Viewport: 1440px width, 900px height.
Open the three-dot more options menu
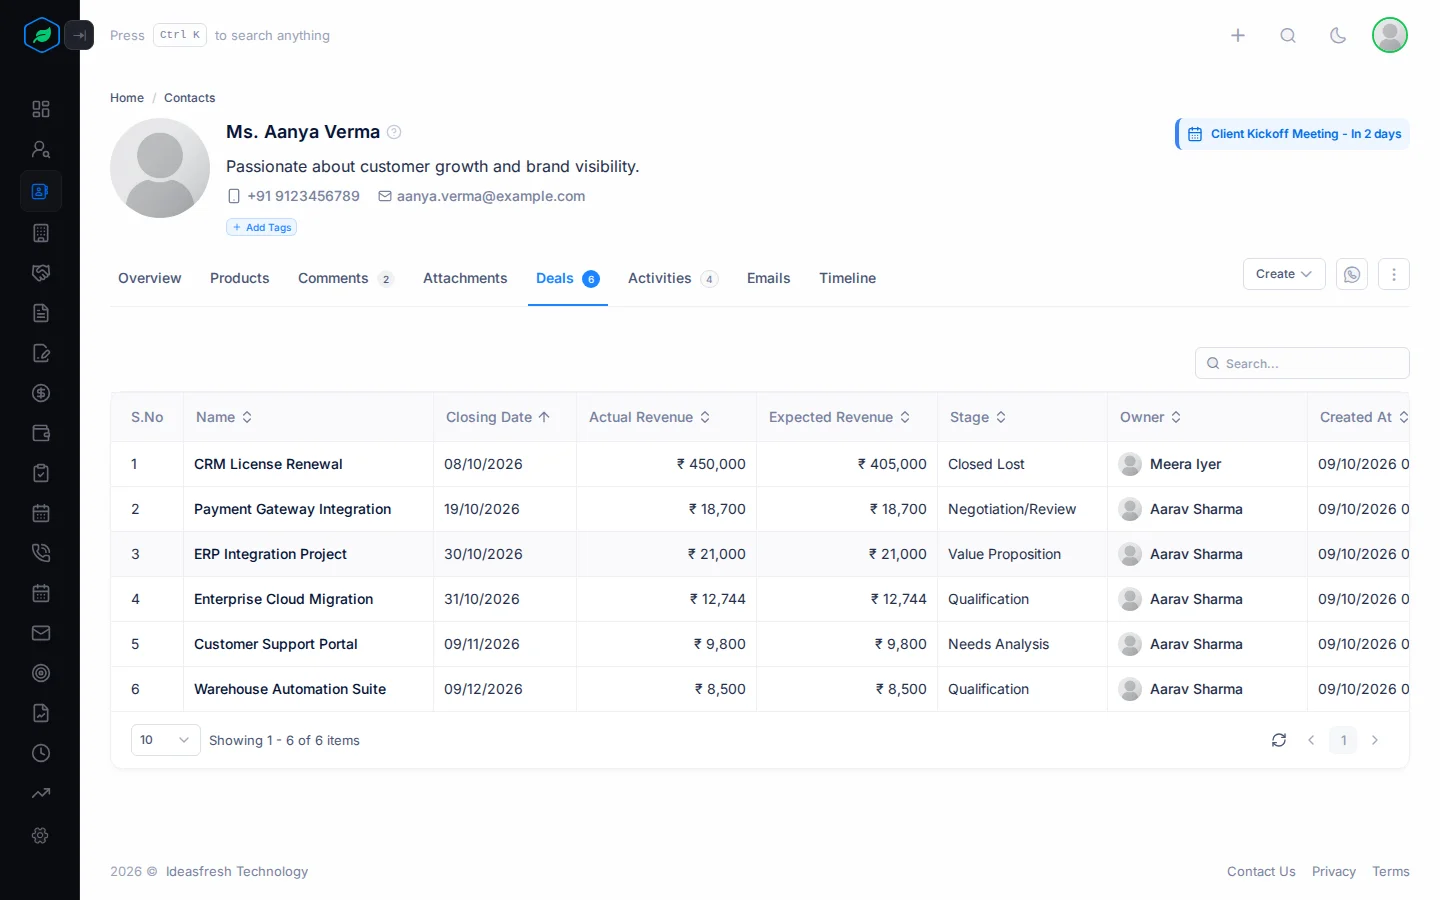pos(1394,274)
